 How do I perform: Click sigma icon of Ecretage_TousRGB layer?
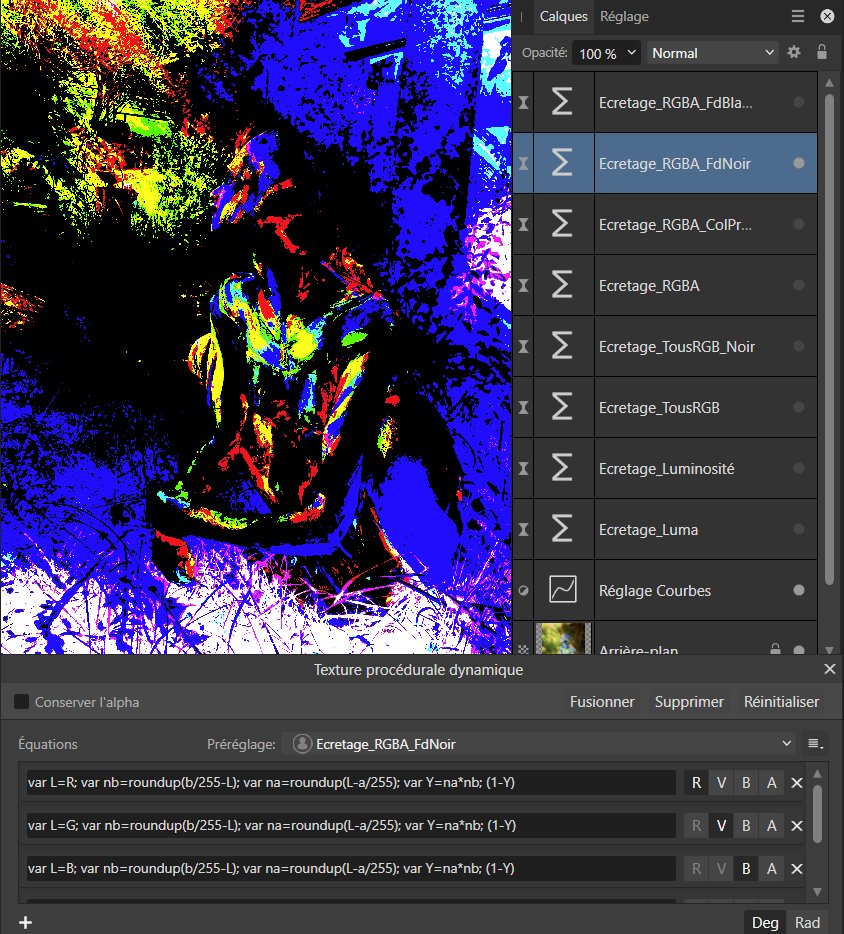coord(562,407)
